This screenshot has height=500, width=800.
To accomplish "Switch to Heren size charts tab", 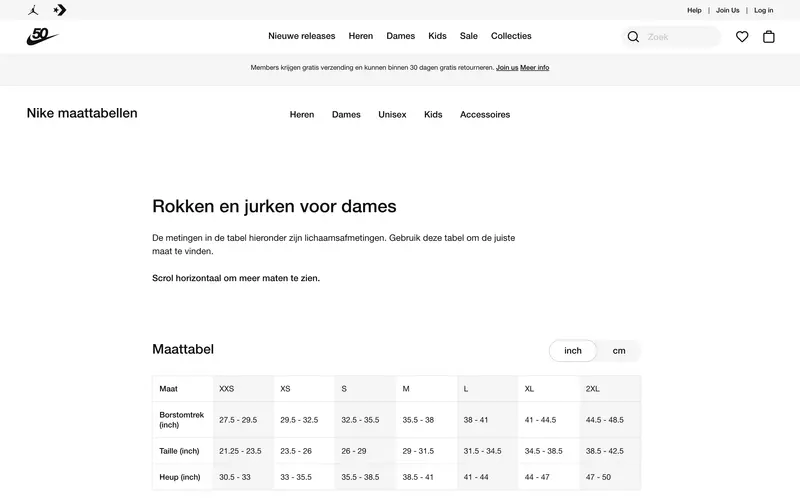I will [302, 115].
